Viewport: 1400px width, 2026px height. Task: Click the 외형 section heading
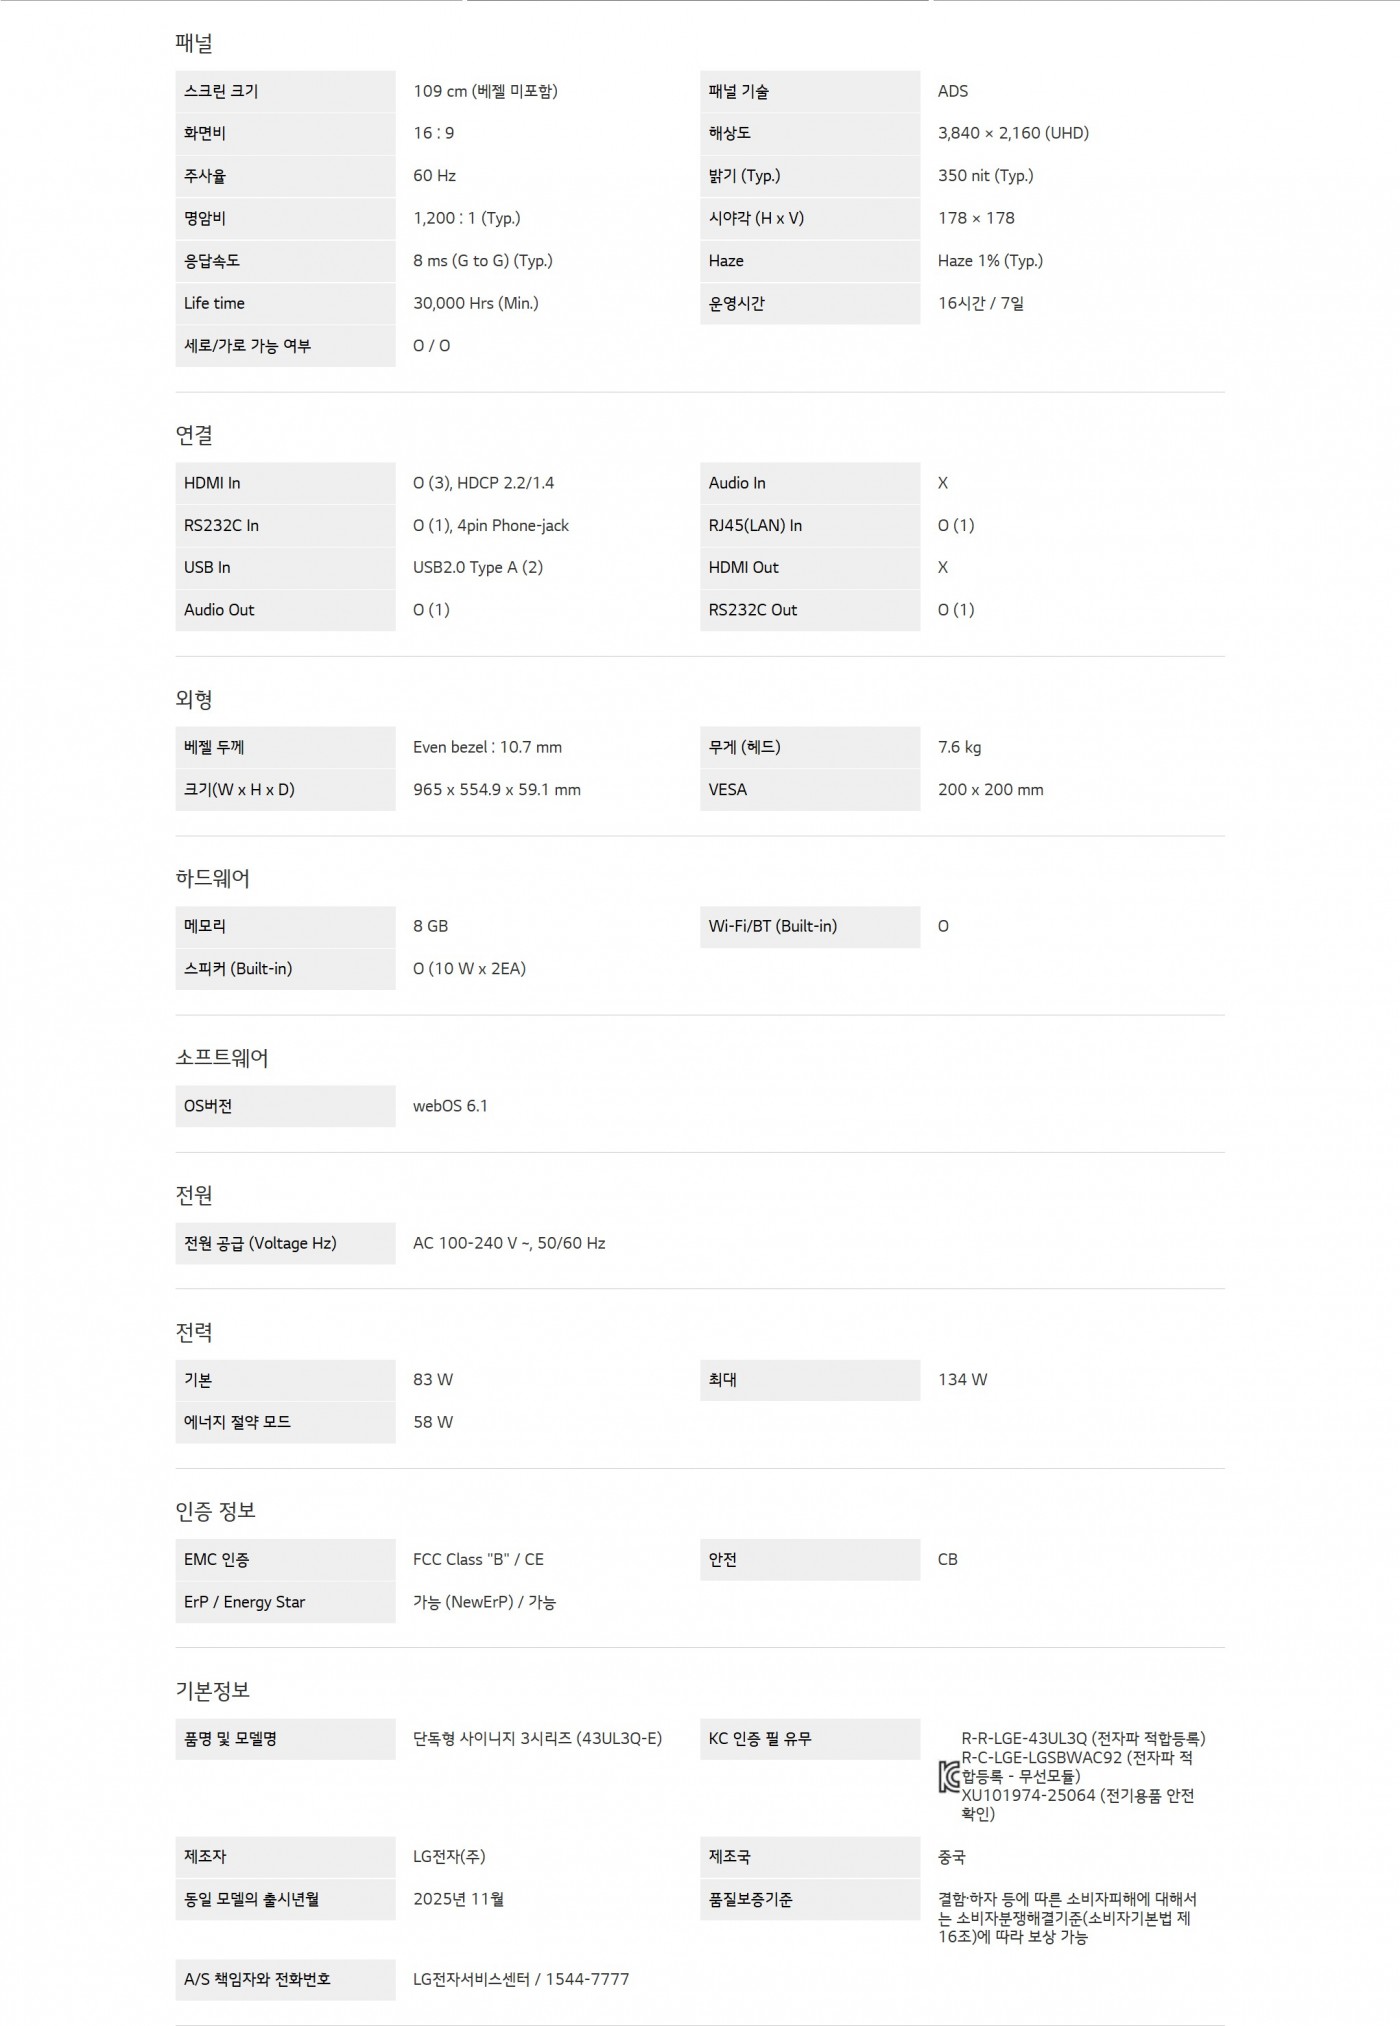tap(194, 699)
